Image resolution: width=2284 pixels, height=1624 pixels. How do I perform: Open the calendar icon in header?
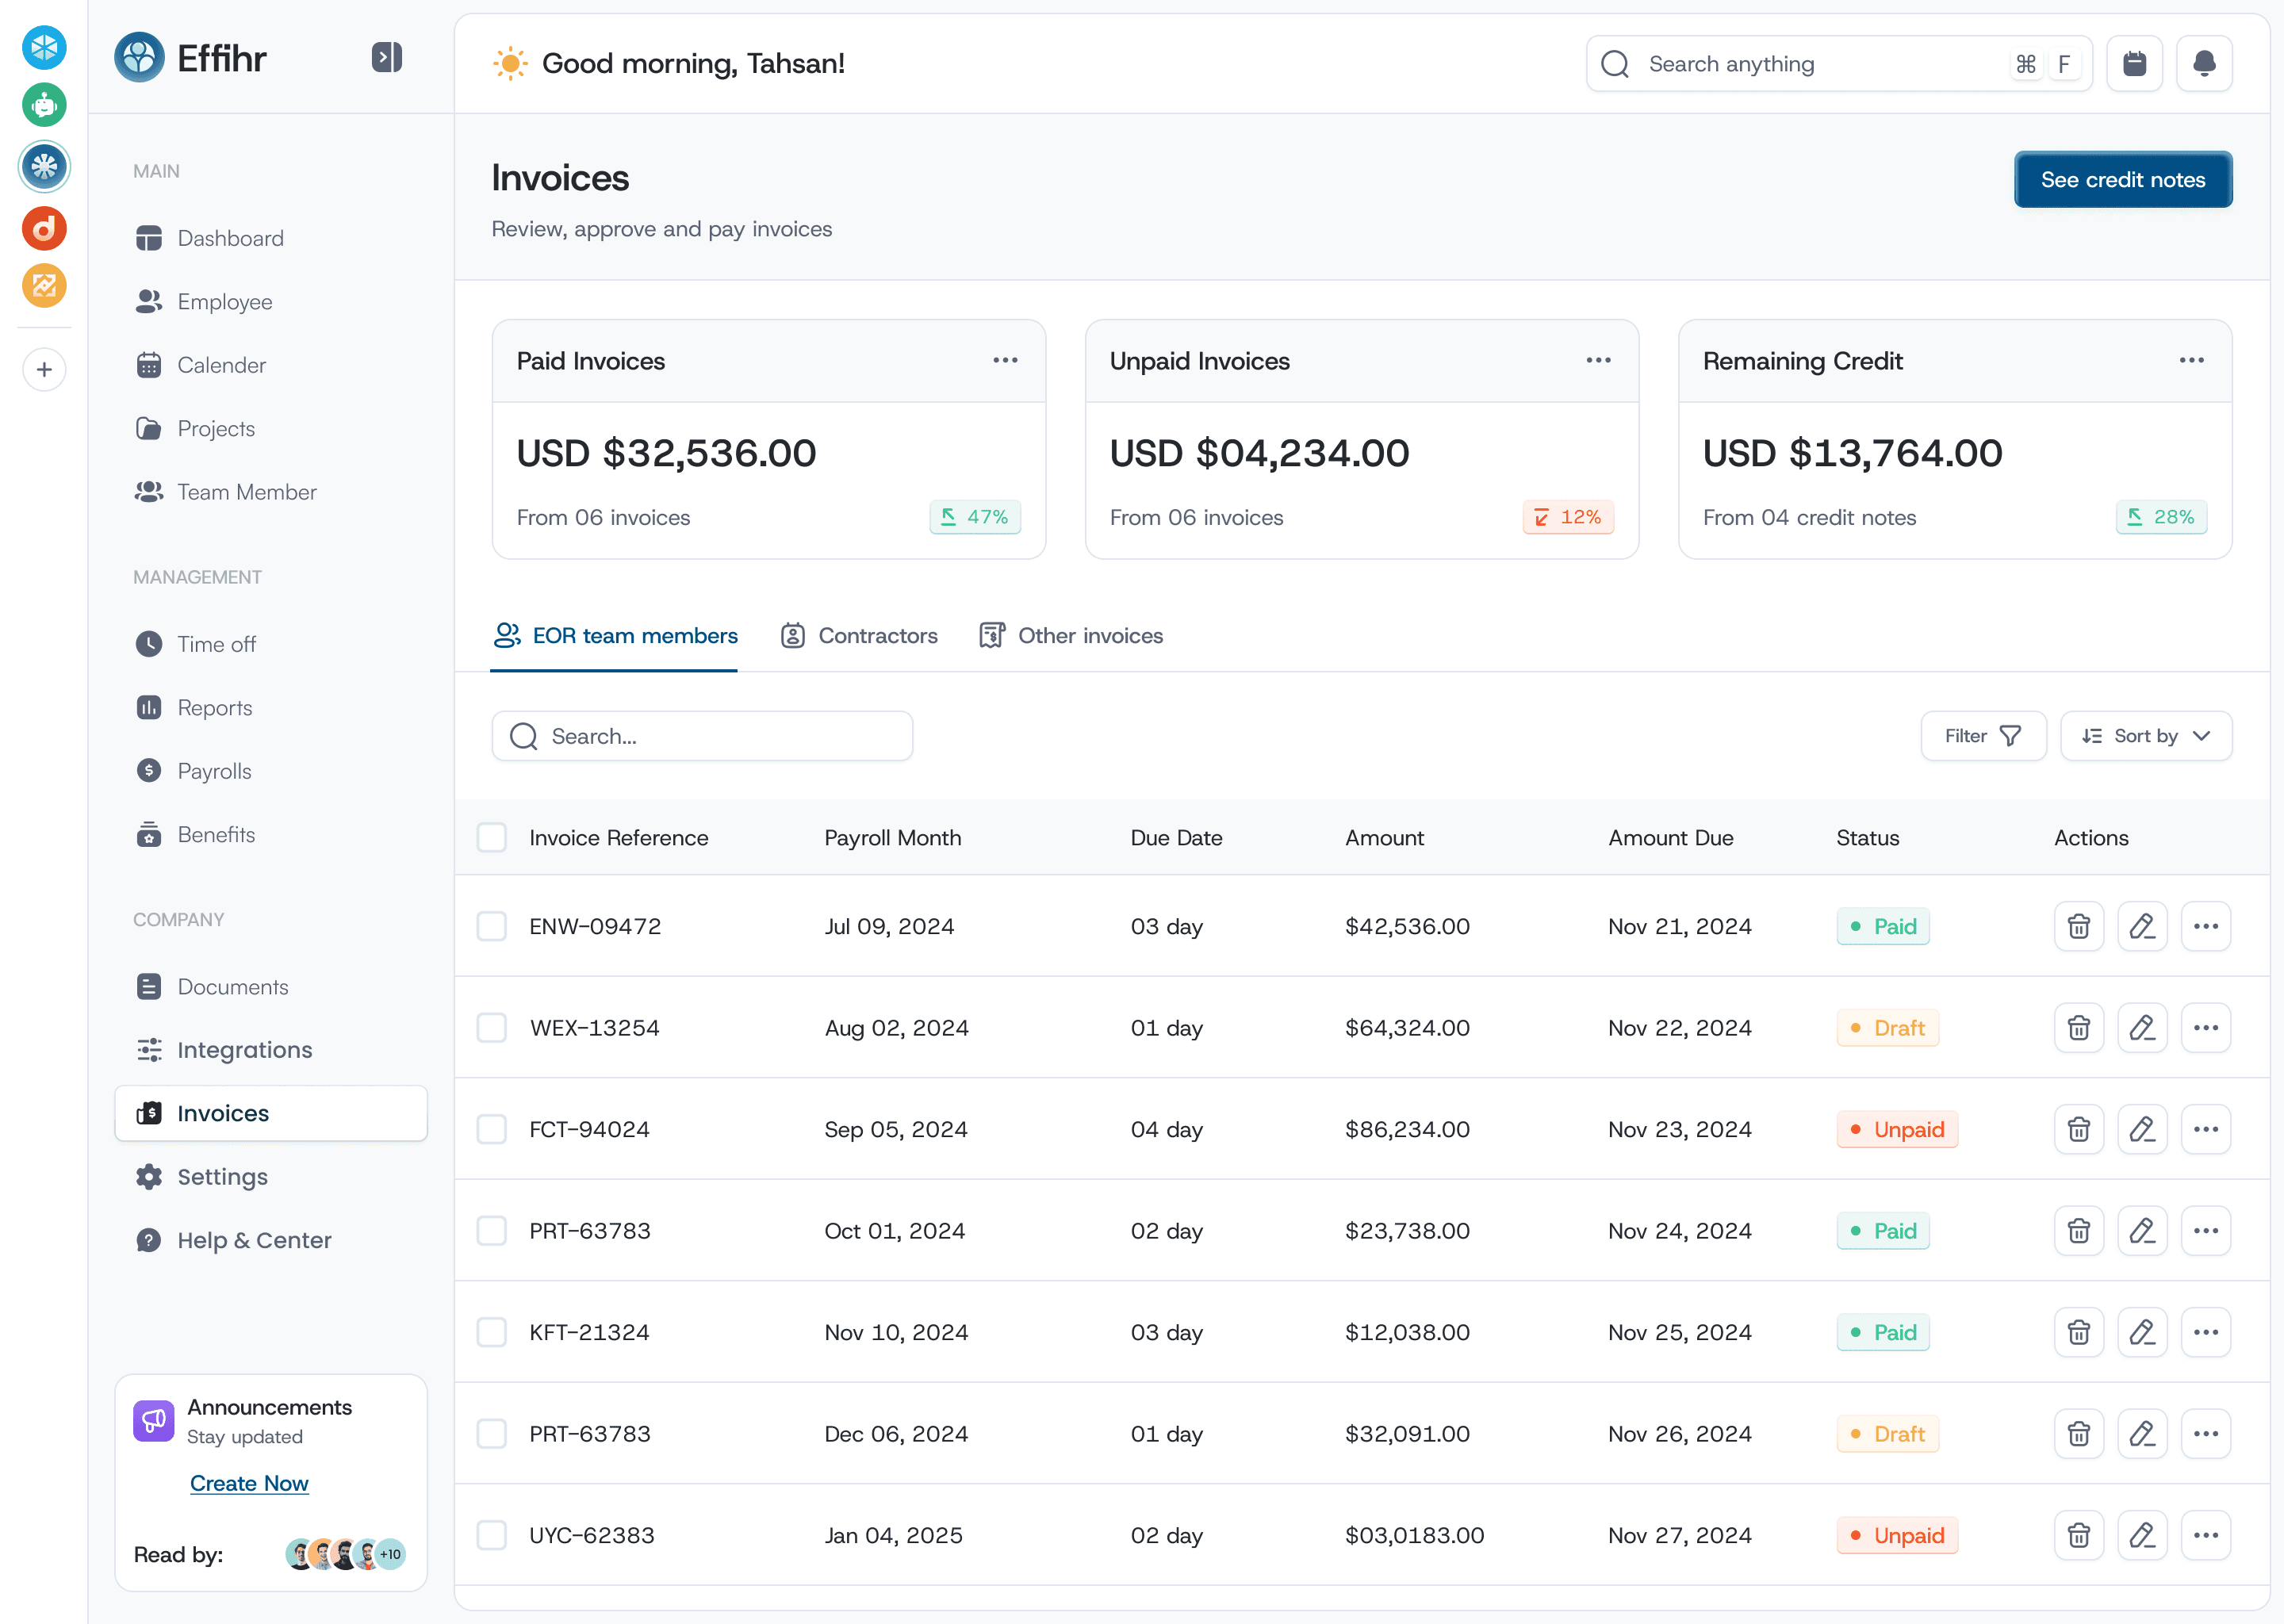(x=2134, y=64)
